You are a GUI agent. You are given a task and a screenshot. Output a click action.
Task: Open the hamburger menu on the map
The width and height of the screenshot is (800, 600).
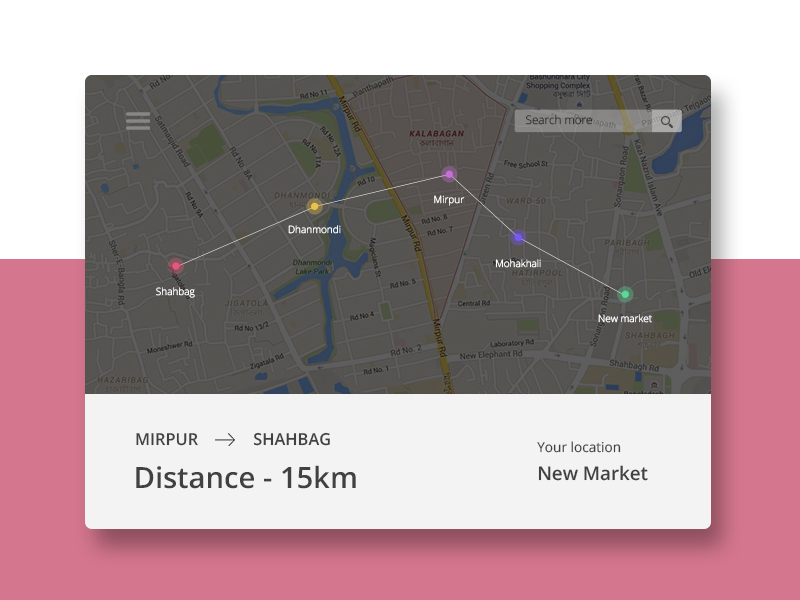pos(138,121)
